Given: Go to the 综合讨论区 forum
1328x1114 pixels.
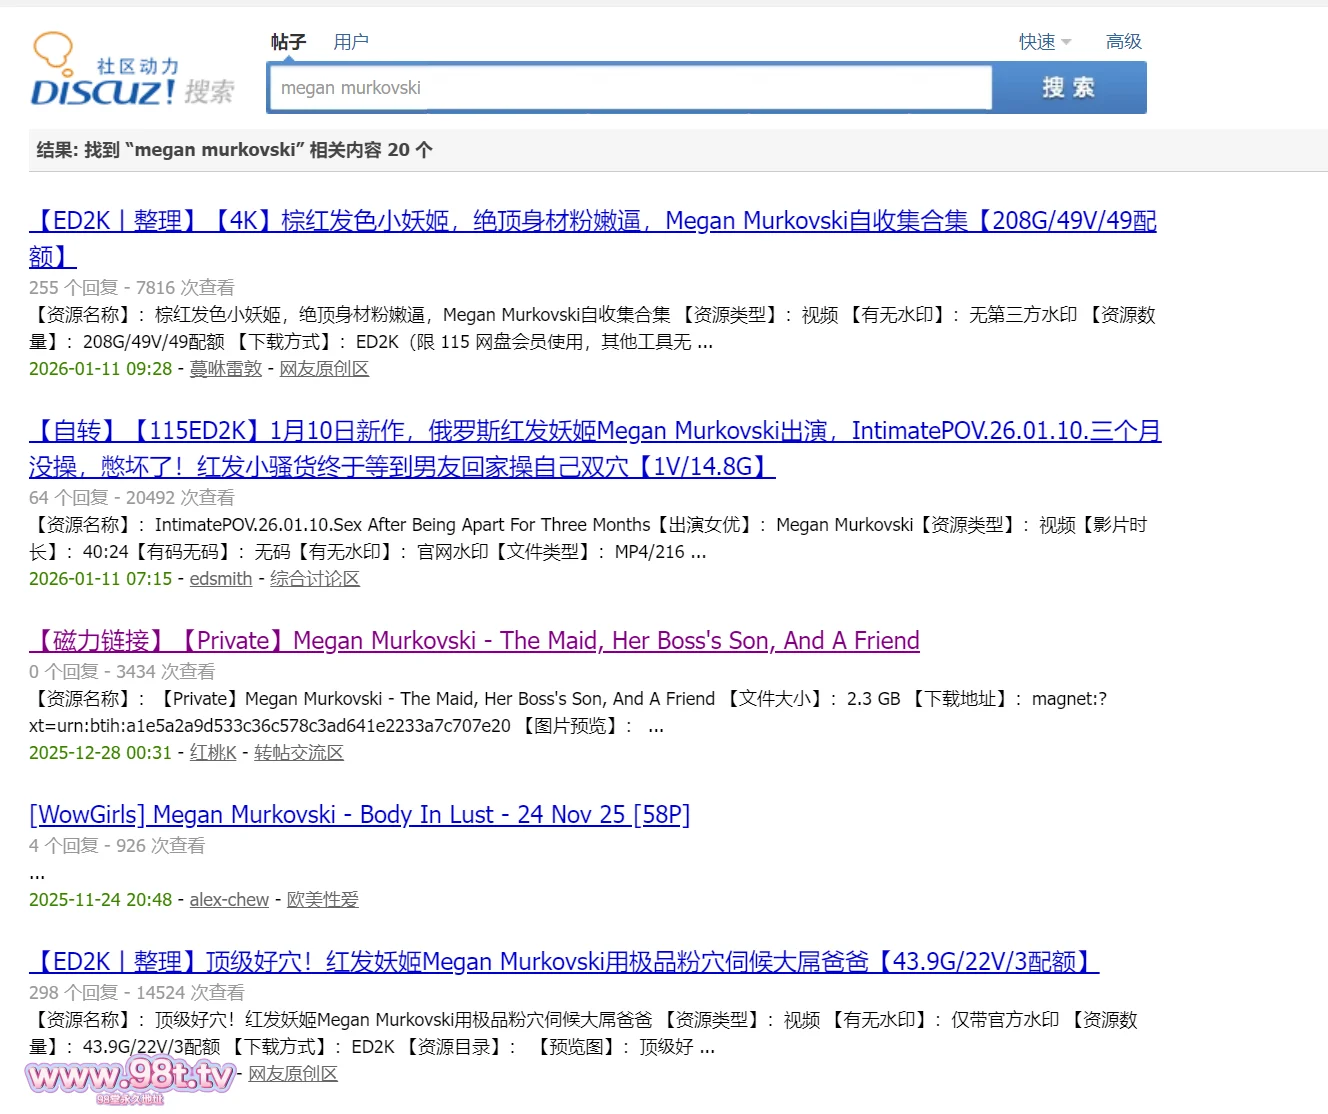Looking at the screenshot, I should point(315,579).
